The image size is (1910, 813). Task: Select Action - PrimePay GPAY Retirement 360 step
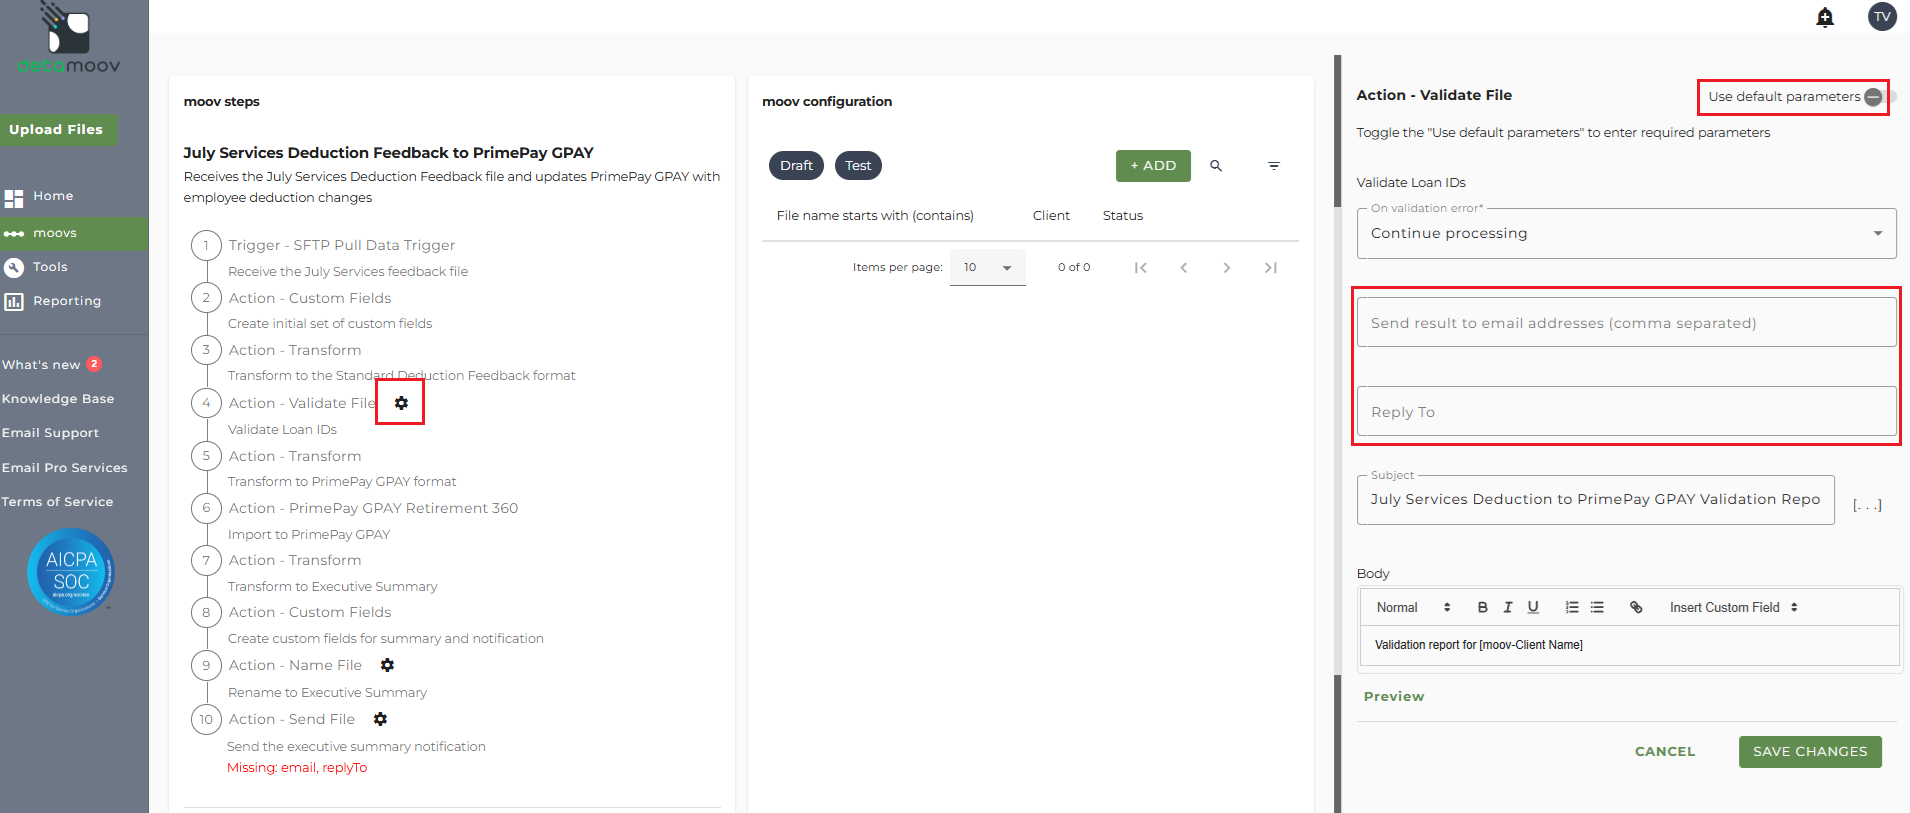point(373,508)
